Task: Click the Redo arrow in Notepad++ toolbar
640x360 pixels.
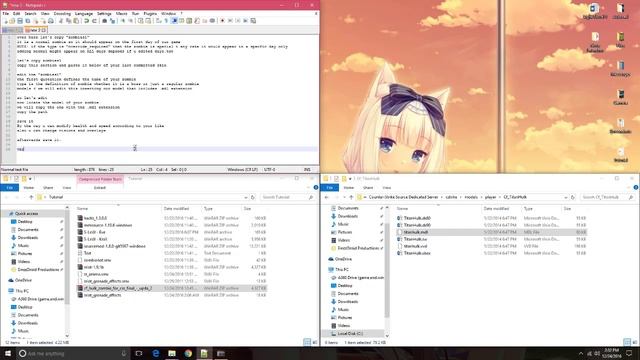Action: pyautogui.click(x=94, y=21)
